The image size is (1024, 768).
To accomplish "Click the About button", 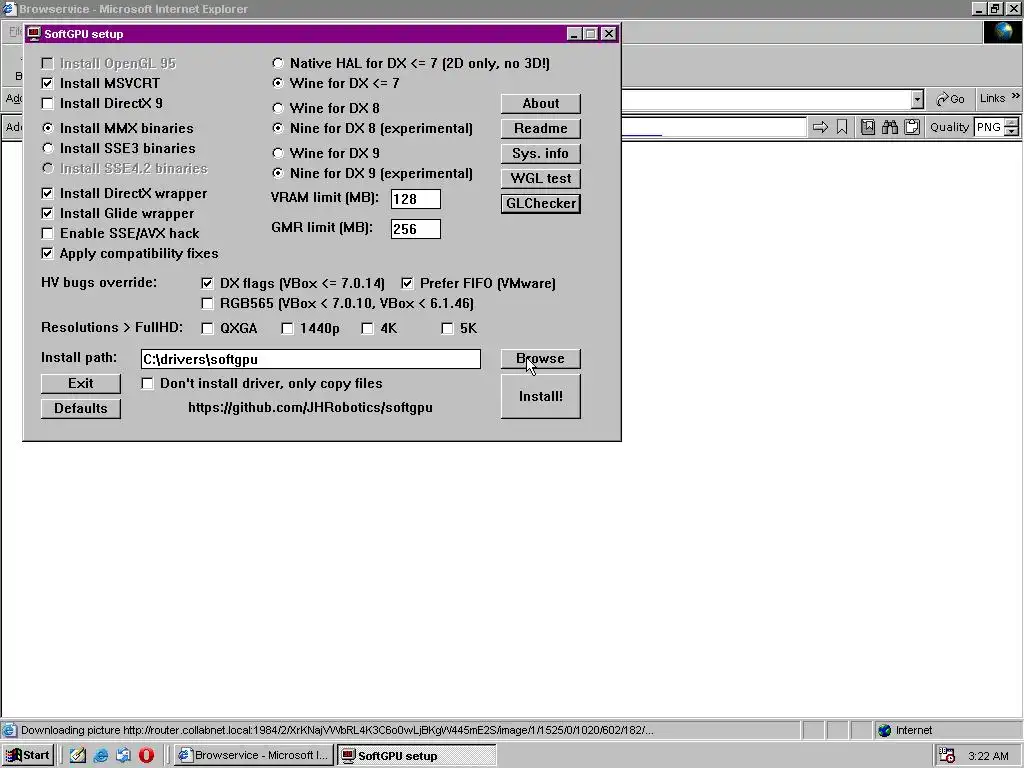I will point(541,103).
